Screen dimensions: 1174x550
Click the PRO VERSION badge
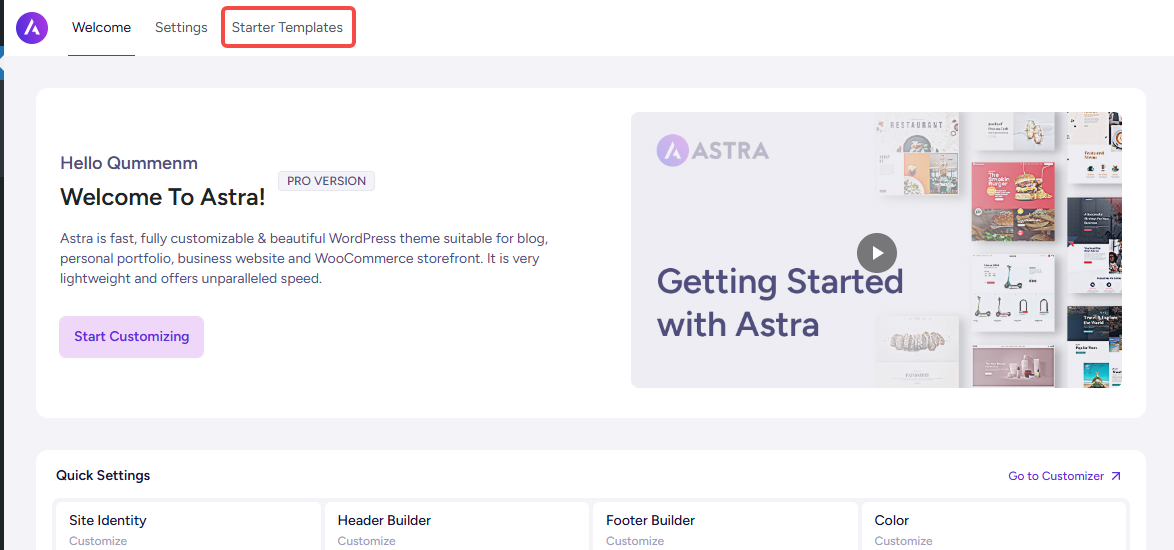pos(326,181)
